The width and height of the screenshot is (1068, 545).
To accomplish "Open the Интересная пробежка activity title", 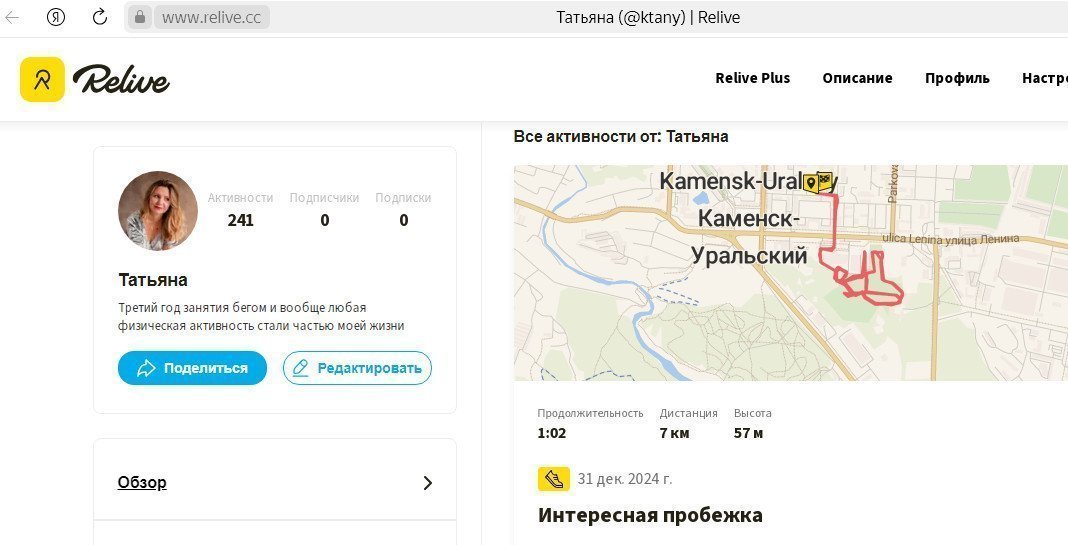I will (650, 515).
